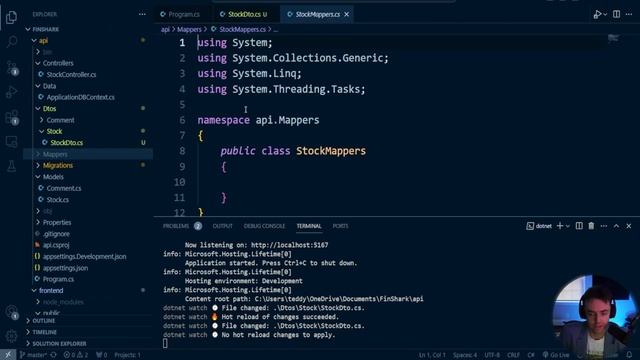Viewport: 640px width, 360px height.
Task: Open remote window indicator in status bar
Action: tap(8, 355)
